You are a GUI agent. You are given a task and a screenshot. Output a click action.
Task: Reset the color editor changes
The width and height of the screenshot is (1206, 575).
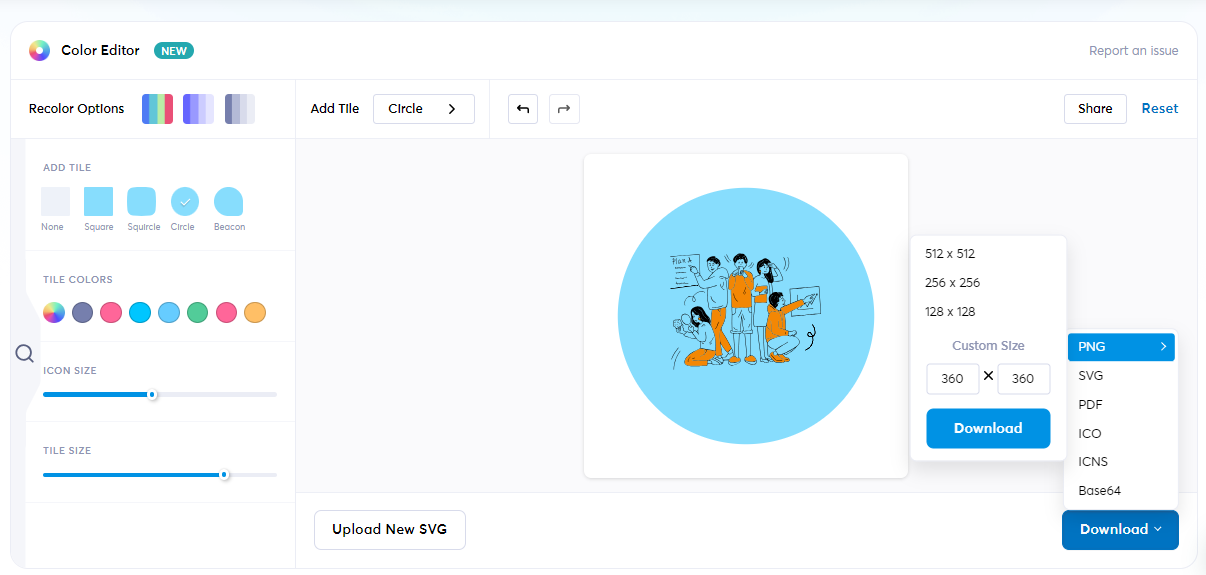coord(1160,109)
